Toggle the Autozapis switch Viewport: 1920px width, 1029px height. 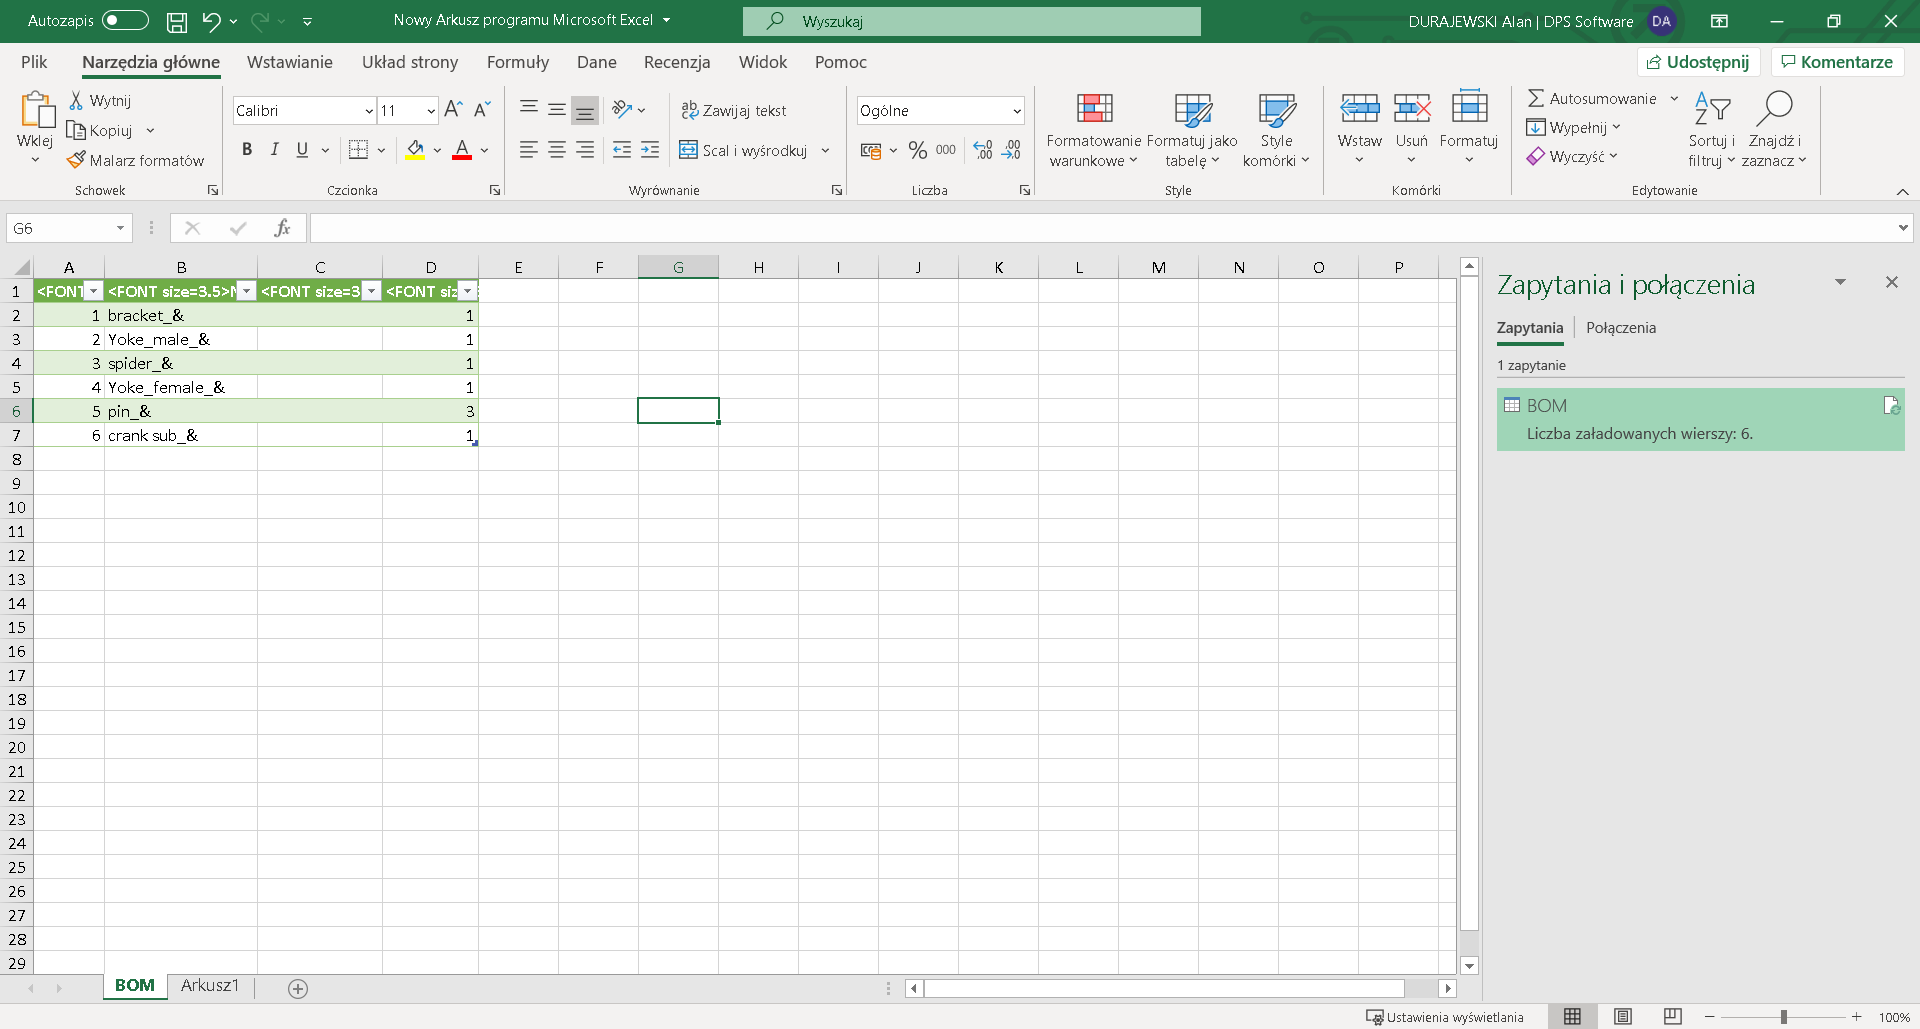tap(125, 20)
